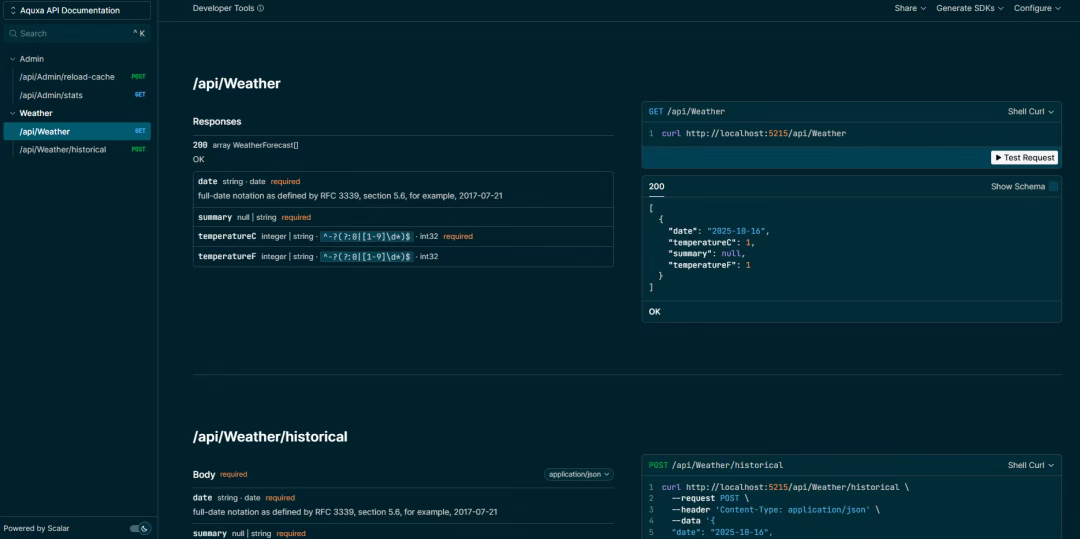This screenshot has width=1080, height=539.
Task: Click the POST badge beside /api/Weather/historical
Action: coord(138,149)
